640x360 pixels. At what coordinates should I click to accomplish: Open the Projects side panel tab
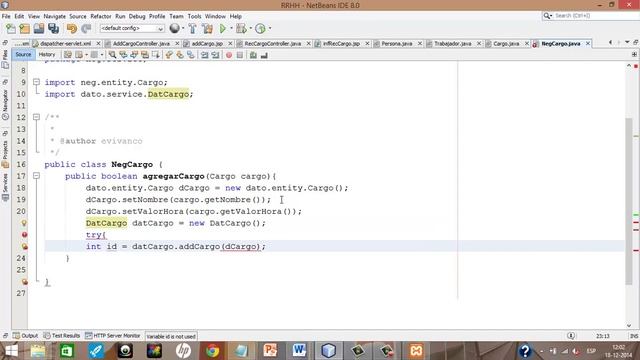(5, 154)
